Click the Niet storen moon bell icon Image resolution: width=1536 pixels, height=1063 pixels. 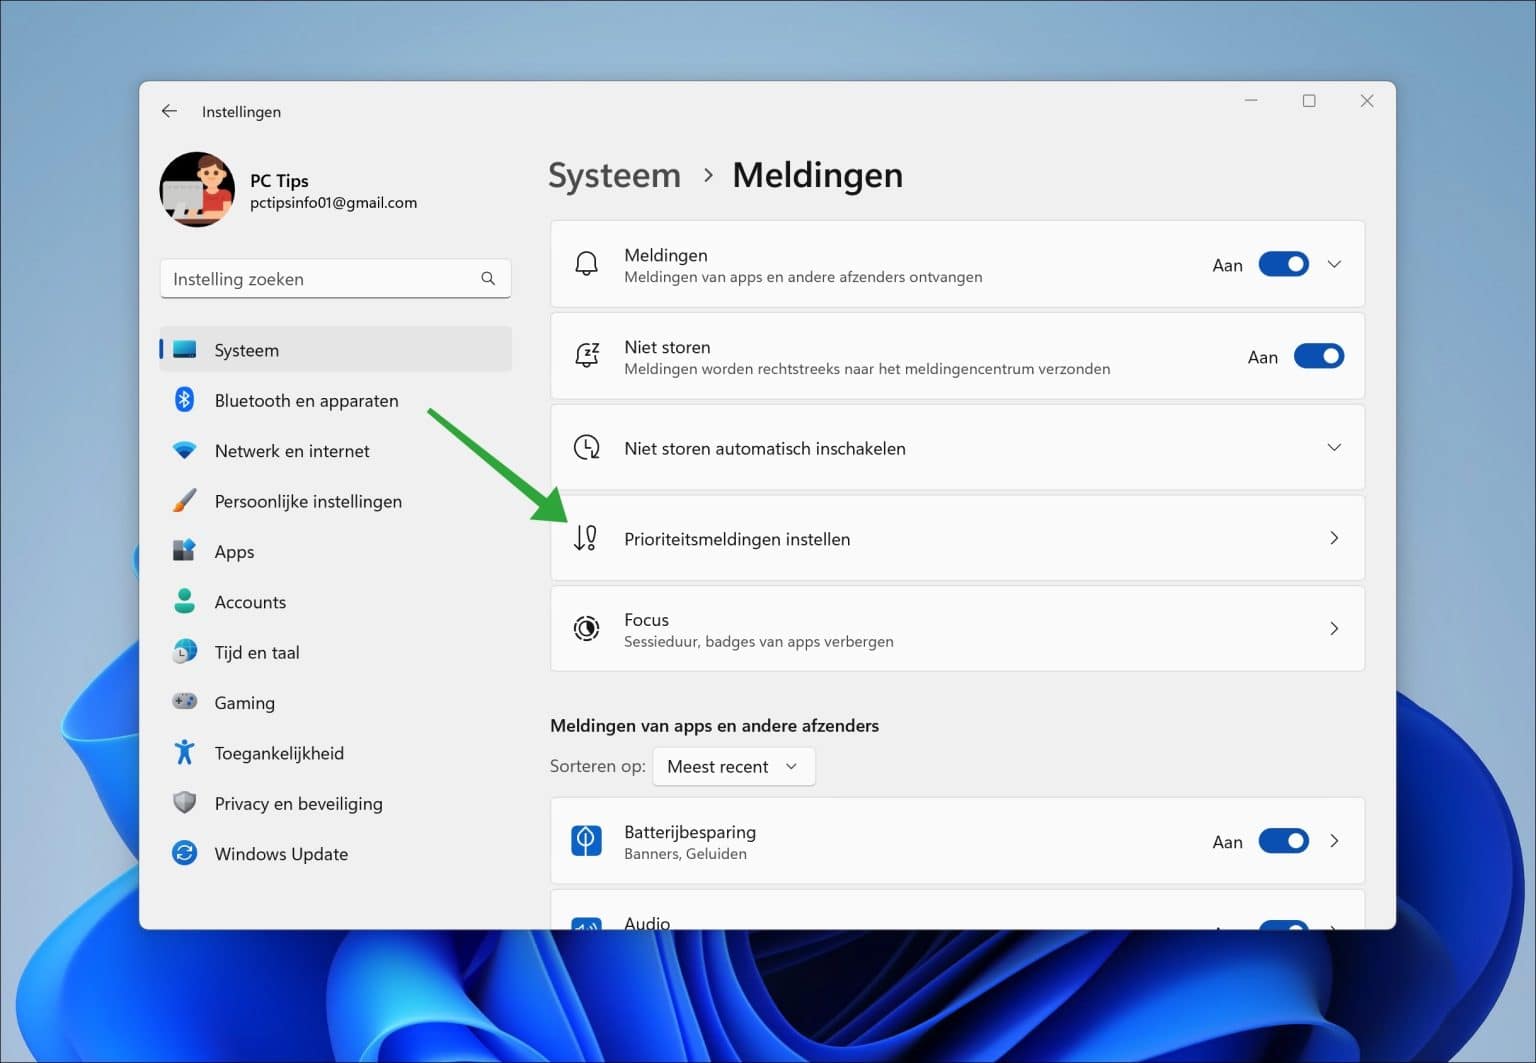pyautogui.click(x=587, y=355)
